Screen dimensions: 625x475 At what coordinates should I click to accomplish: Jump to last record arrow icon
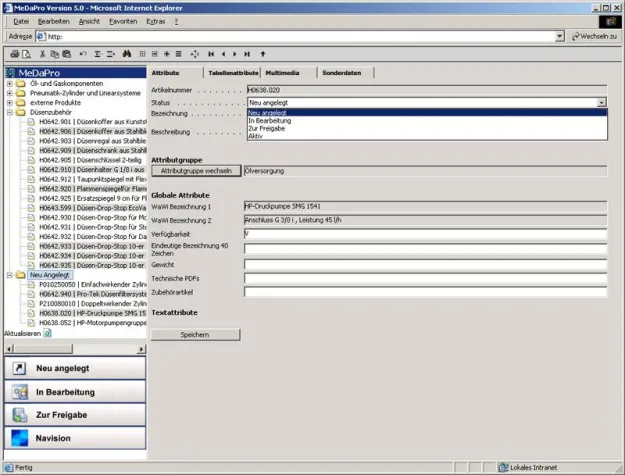coord(249,53)
